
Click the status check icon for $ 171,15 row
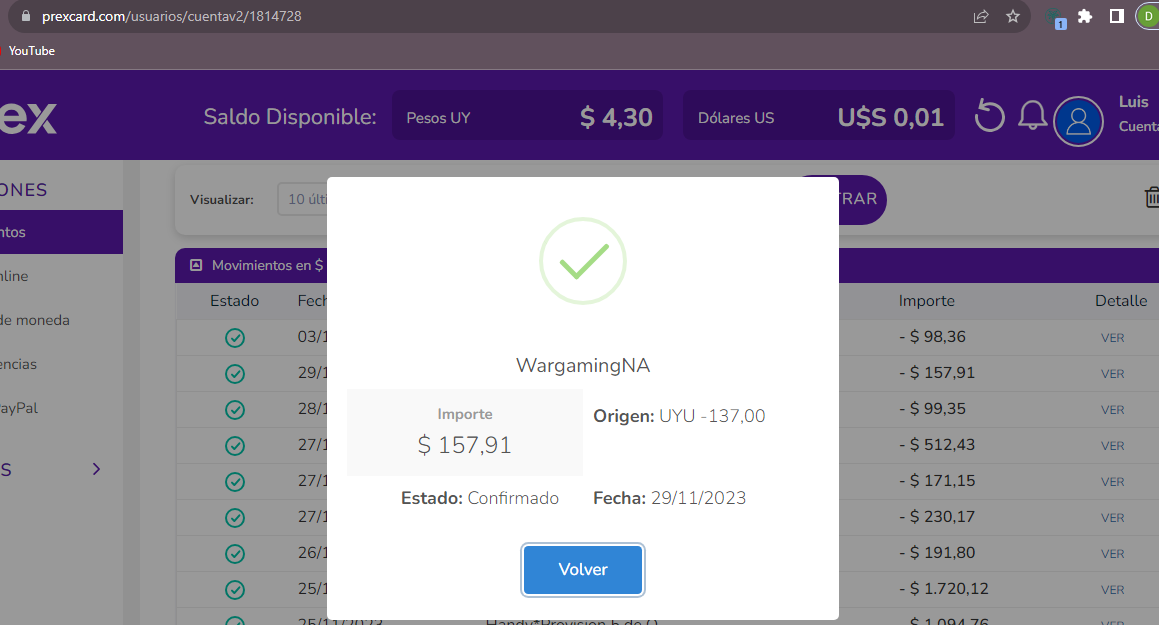235,482
